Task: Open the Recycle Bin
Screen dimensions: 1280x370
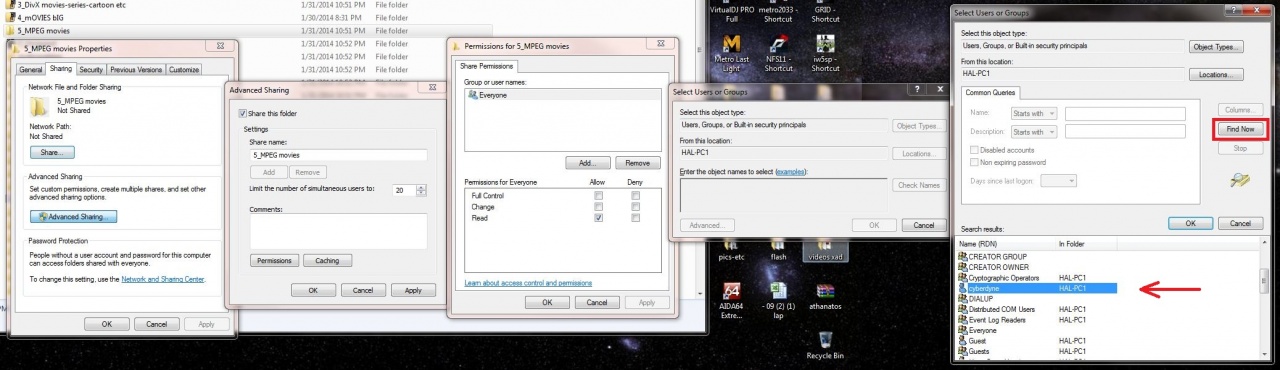Action: (x=825, y=345)
